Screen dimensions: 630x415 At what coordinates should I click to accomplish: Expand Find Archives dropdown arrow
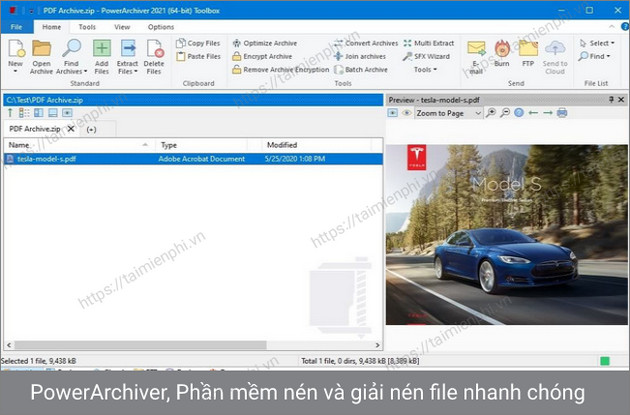coord(86,72)
